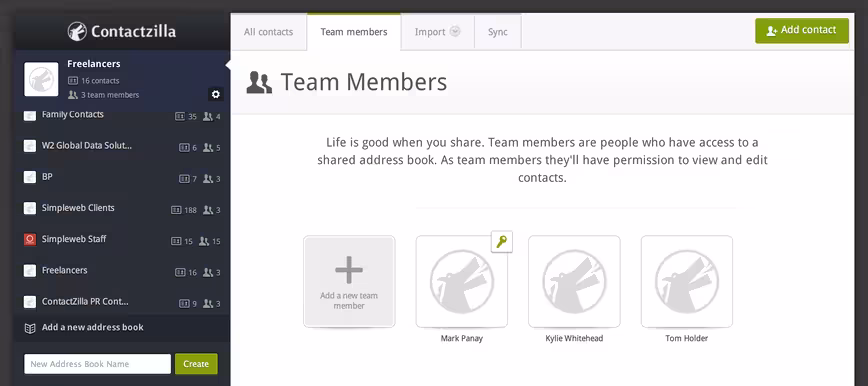This screenshot has width=868, height=386.
Task: Select the Team members tab
Action: click(x=354, y=32)
